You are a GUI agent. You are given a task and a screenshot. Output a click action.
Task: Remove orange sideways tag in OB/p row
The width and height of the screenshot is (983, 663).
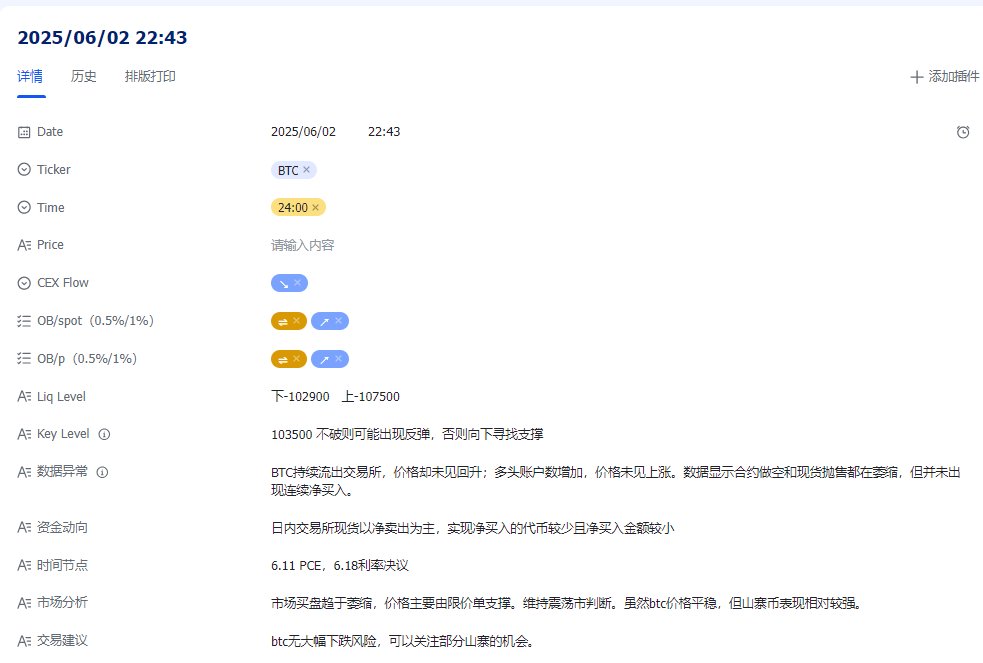pos(297,359)
